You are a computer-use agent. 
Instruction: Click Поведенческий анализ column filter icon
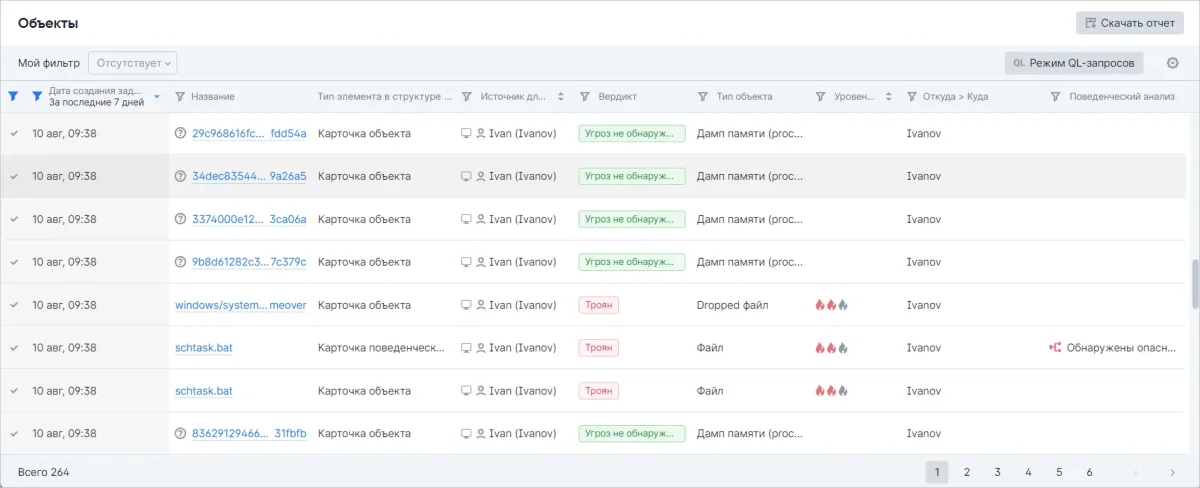point(1056,97)
